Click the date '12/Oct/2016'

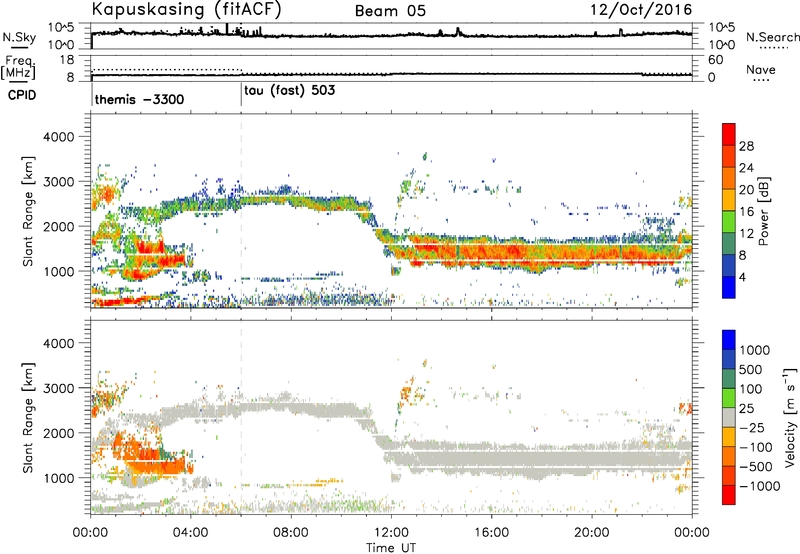tap(641, 10)
